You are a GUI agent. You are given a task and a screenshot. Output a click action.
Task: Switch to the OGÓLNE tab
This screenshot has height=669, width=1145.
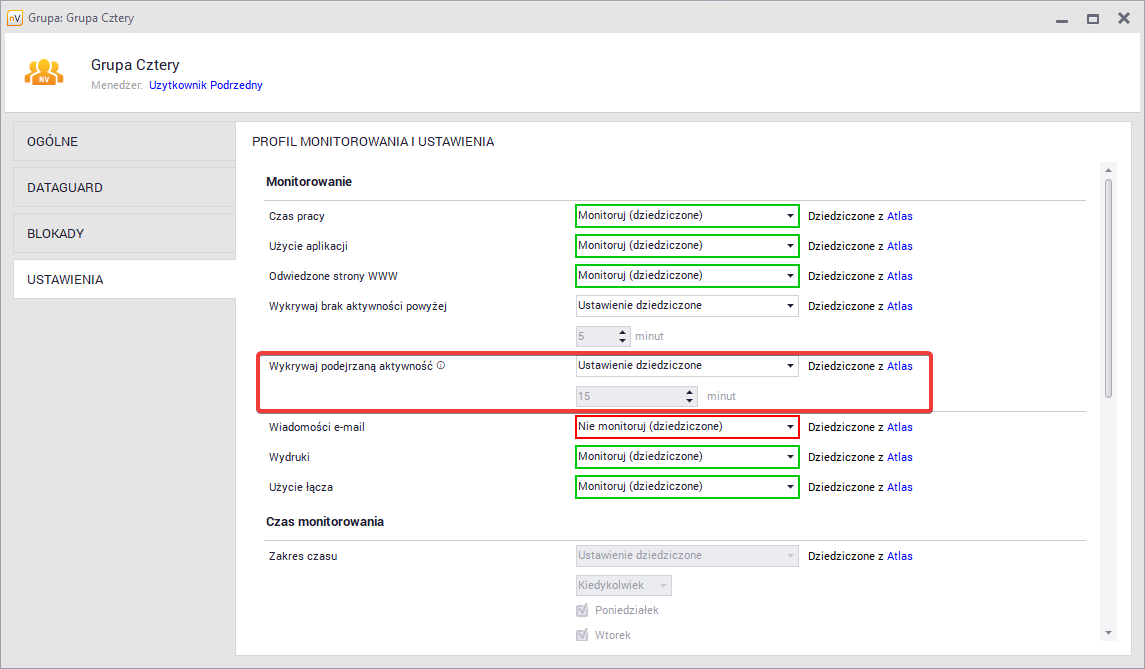(x=124, y=142)
